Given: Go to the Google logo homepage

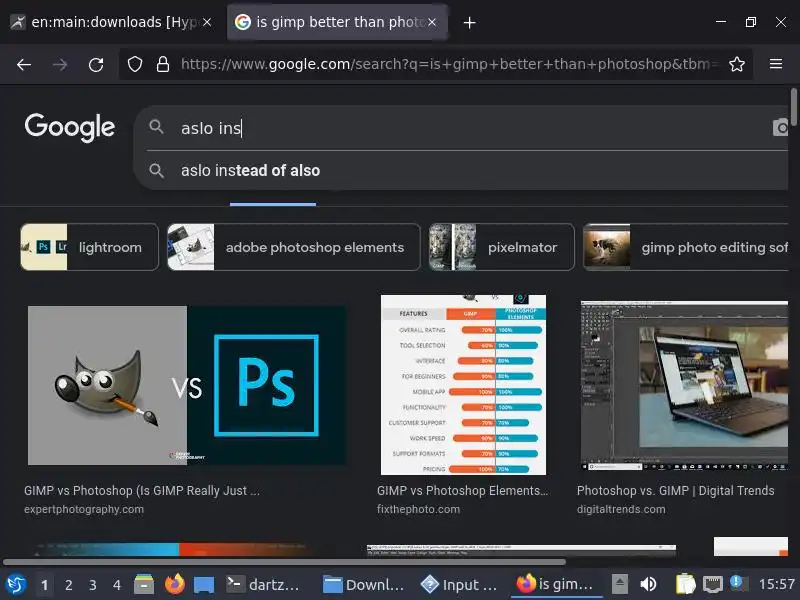Looking at the screenshot, I should point(70,127).
